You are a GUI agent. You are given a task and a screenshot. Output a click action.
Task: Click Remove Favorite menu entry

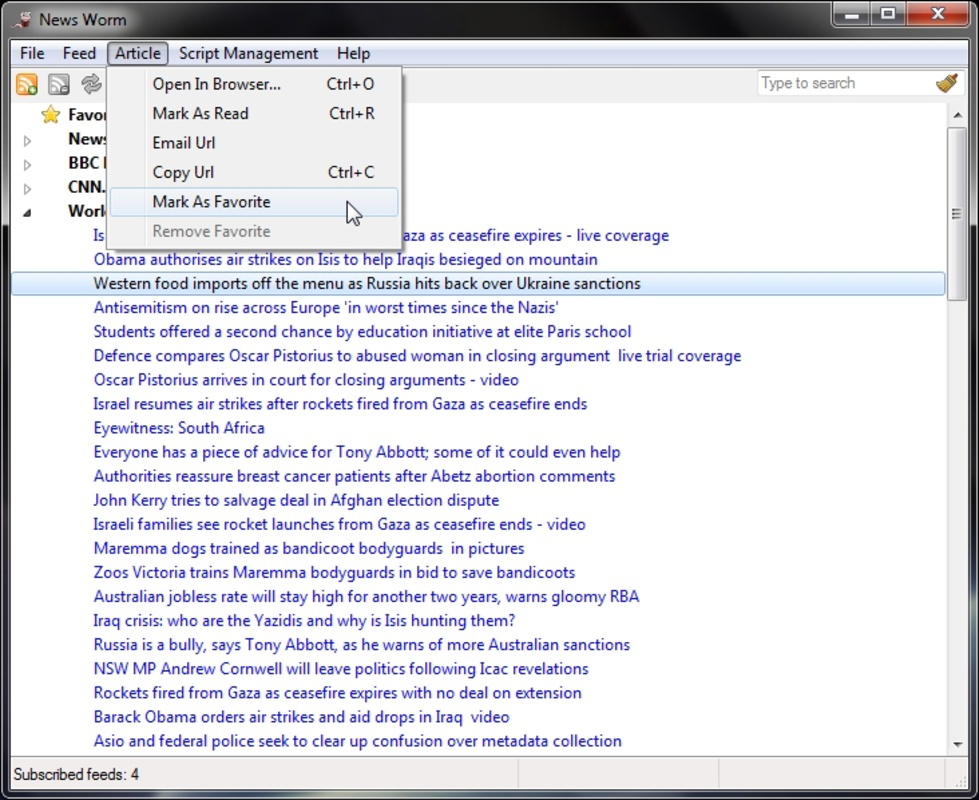point(254,231)
